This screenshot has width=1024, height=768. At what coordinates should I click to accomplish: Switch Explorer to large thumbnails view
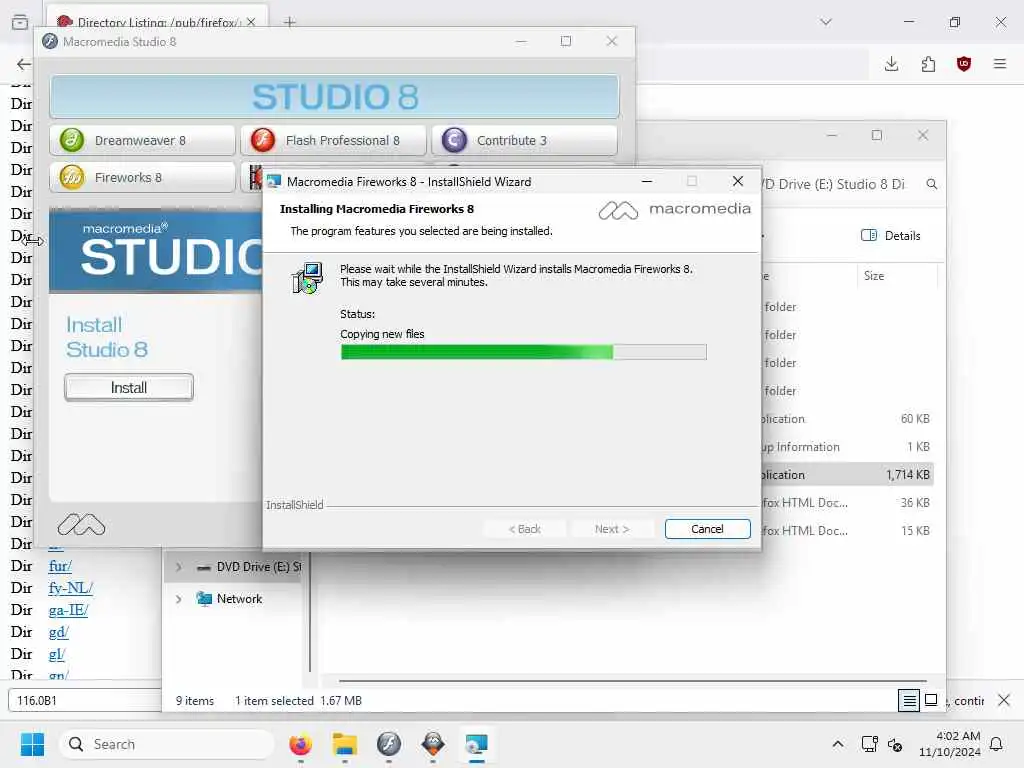(x=932, y=700)
